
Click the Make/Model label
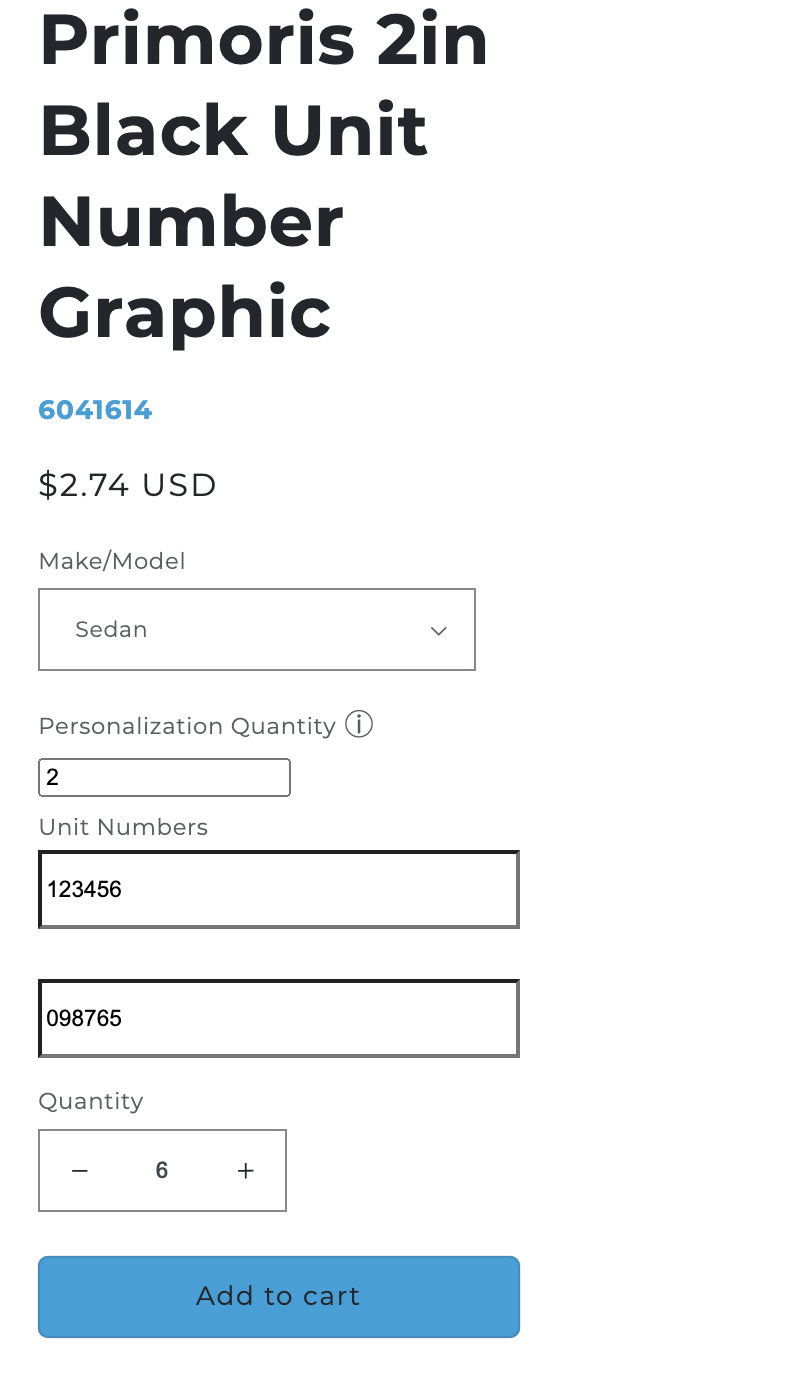click(112, 561)
